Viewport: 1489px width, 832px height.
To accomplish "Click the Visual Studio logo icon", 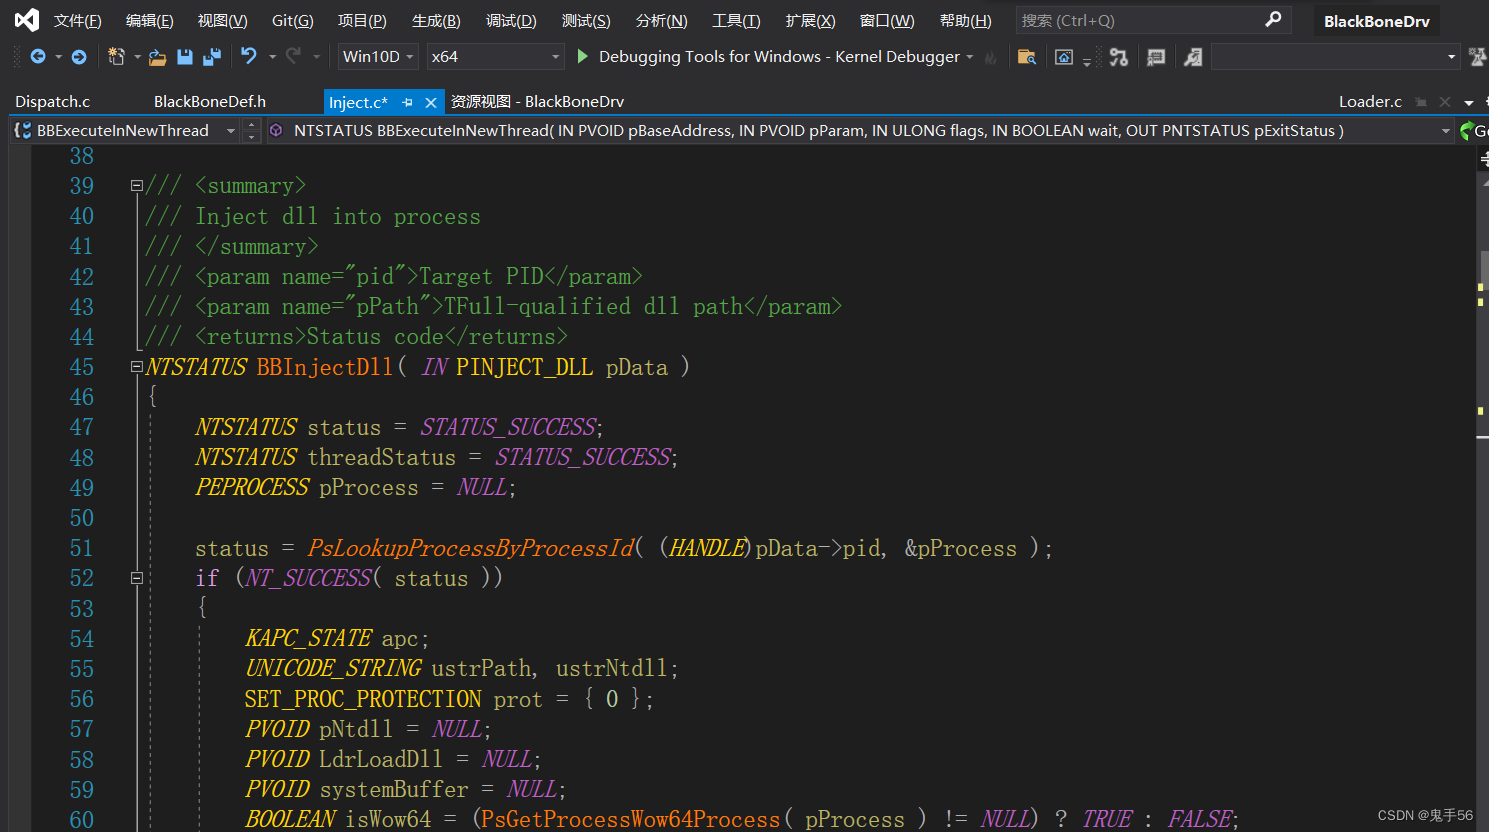I will click(27, 20).
